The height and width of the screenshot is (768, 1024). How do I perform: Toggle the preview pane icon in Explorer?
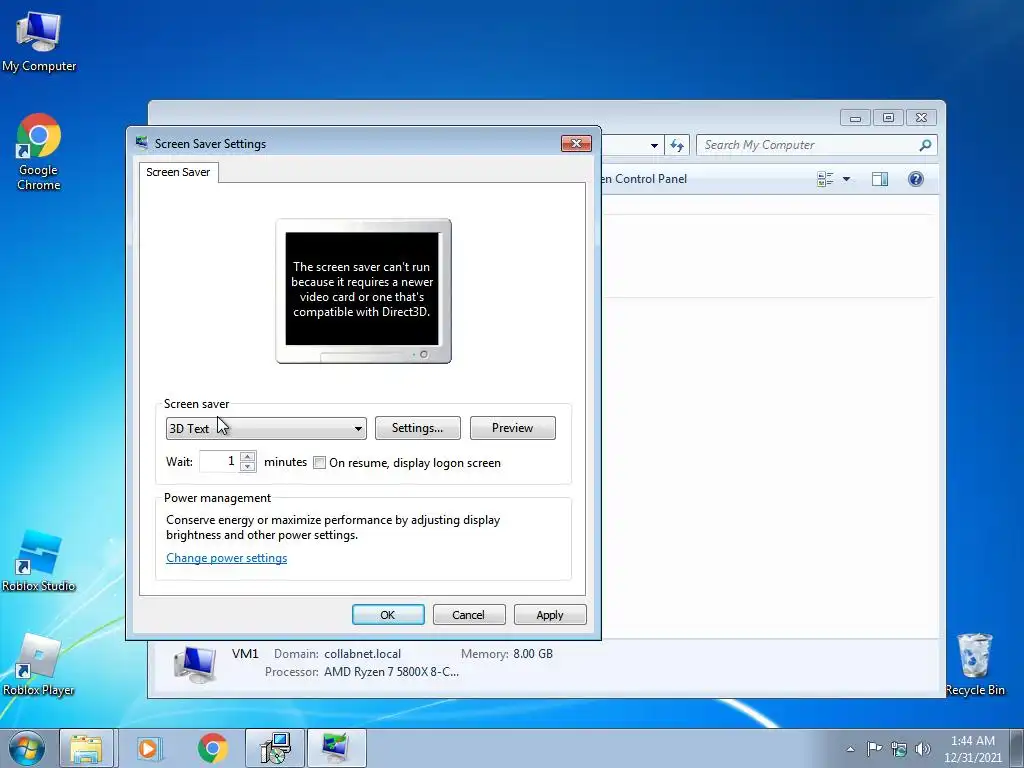click(x=880, y=179)
